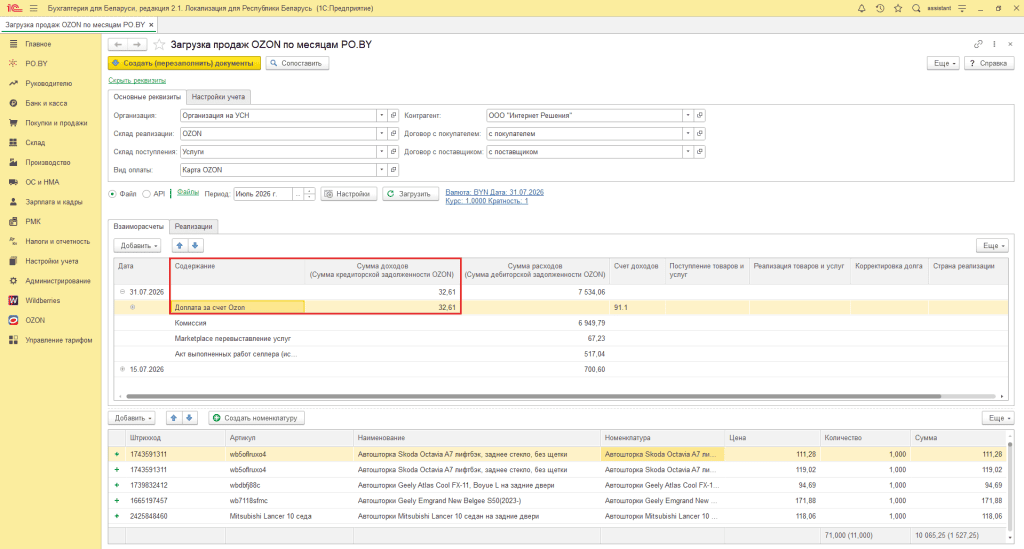The width and height of the screenshot is (1024, 549).
Task: Open the Справка help button
Action: [x=989, y=63]
